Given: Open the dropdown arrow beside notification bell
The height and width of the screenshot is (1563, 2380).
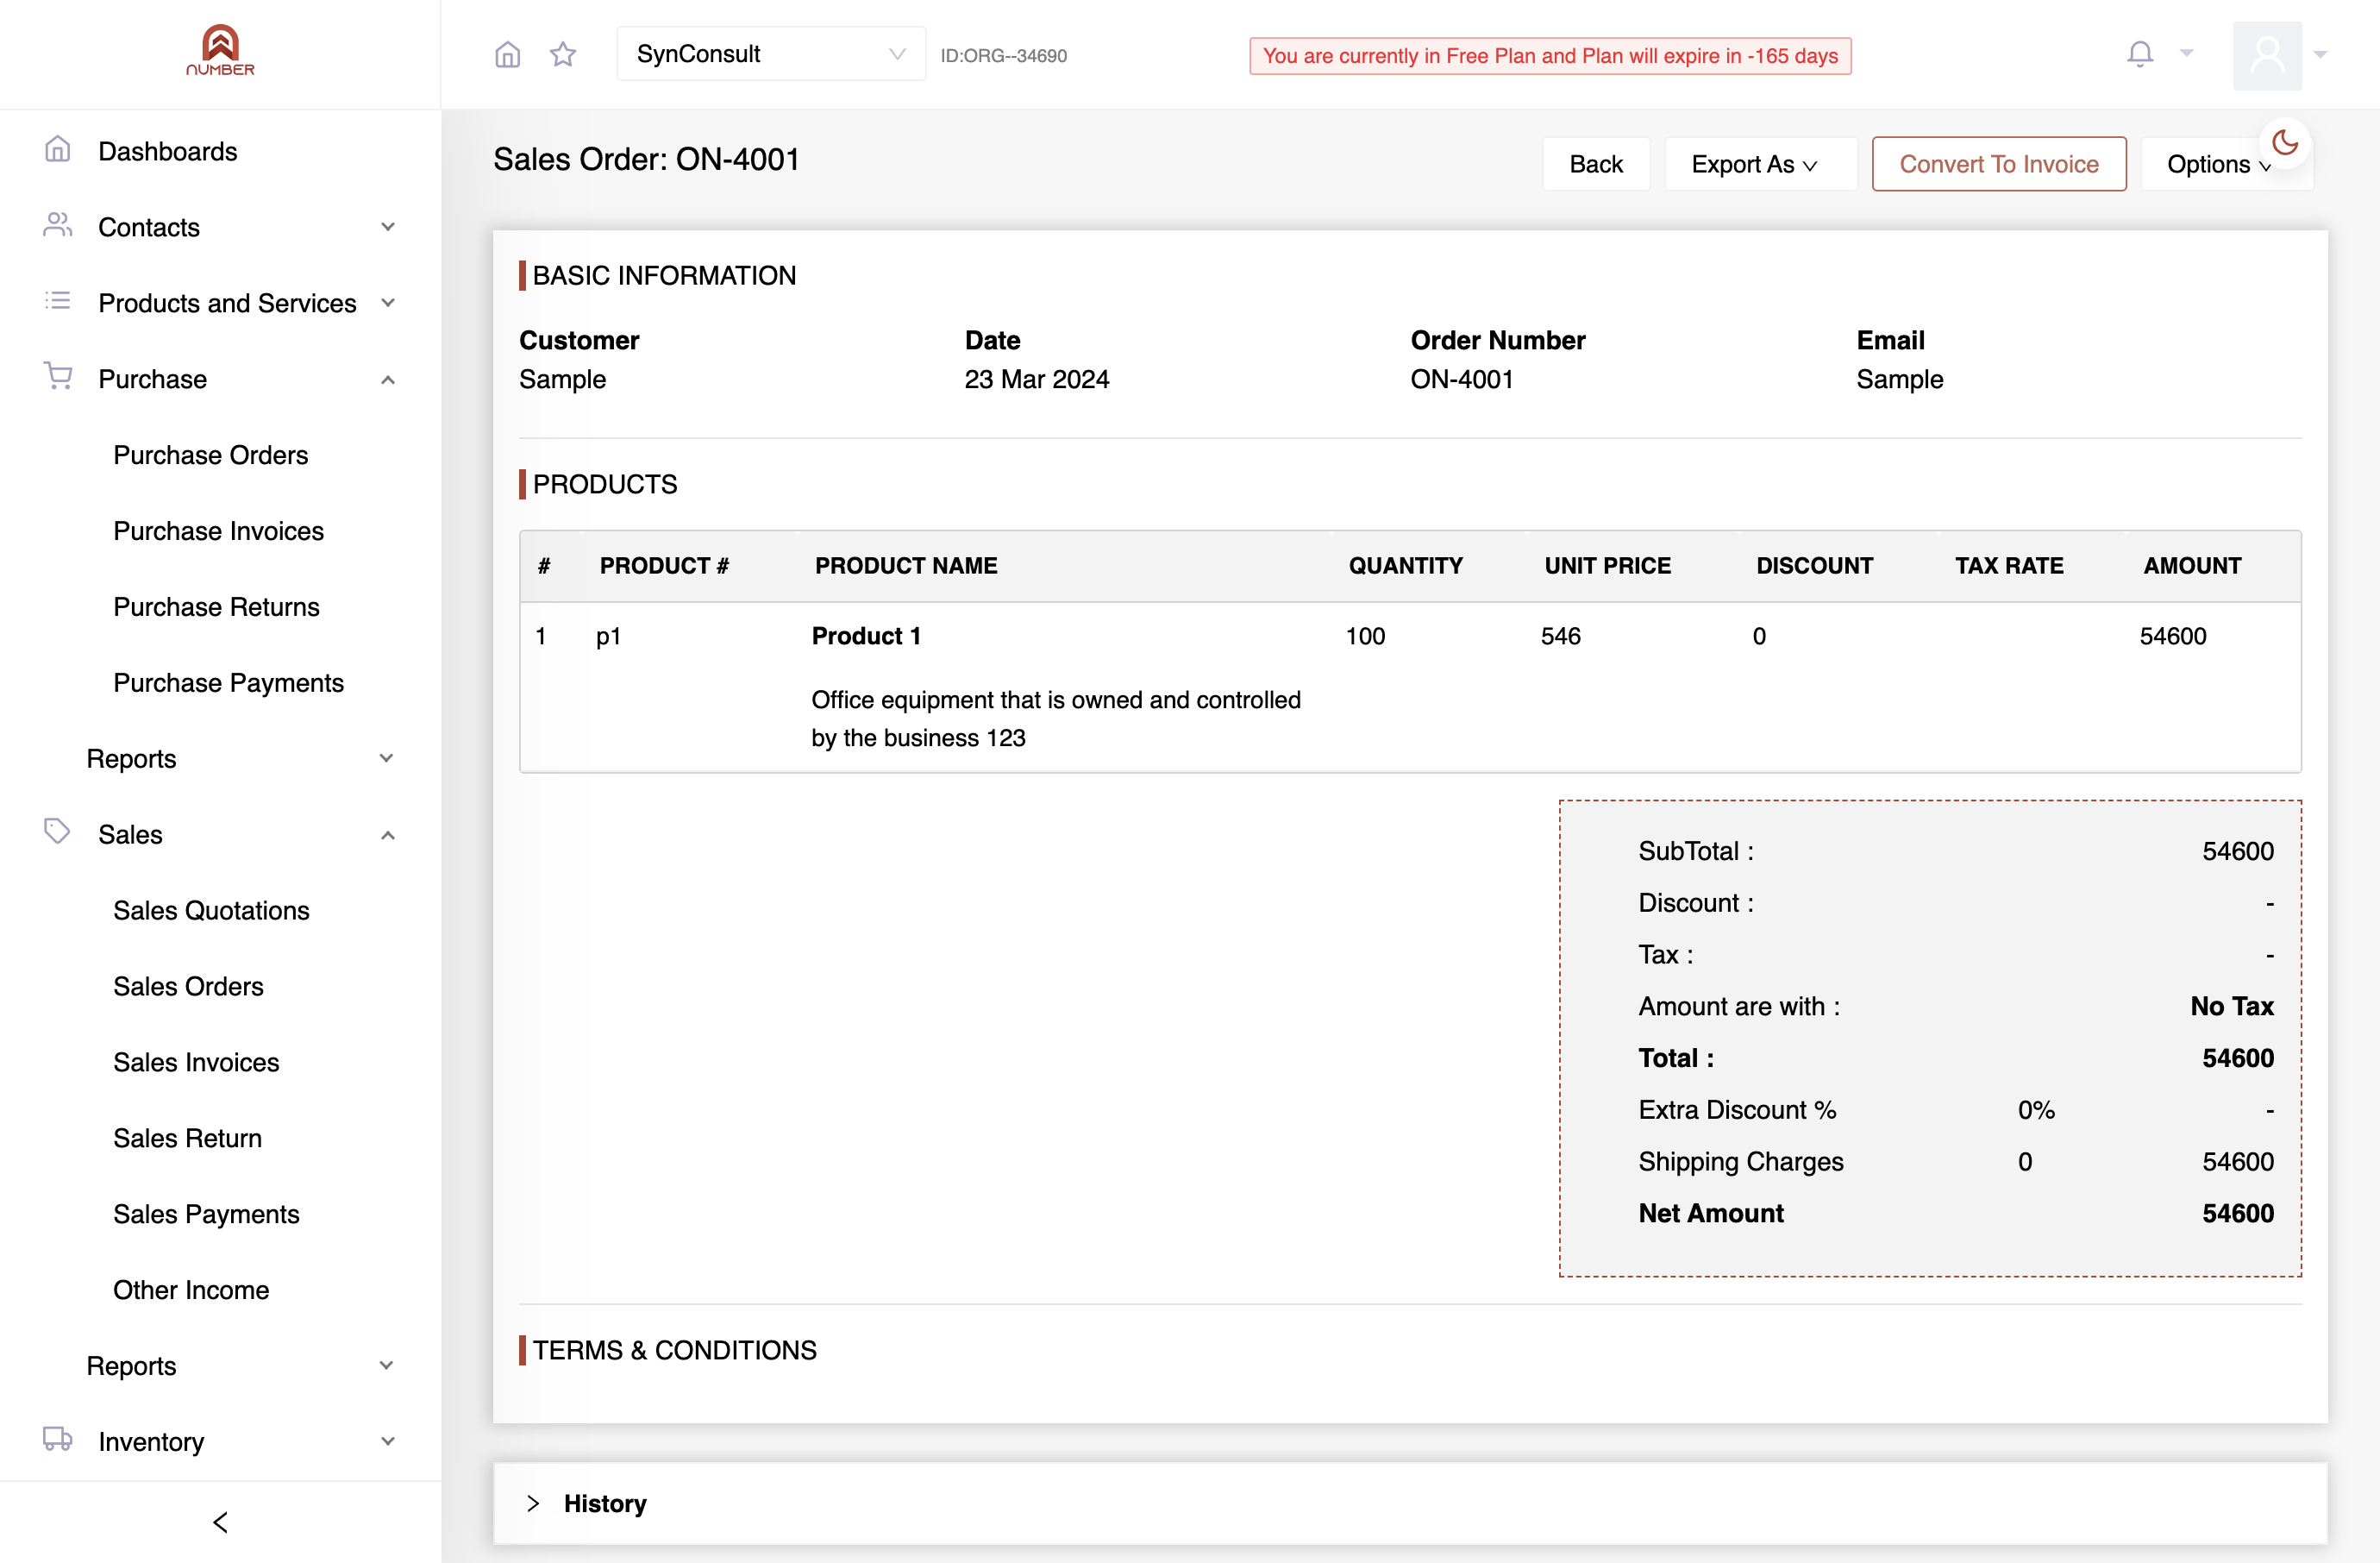Looking at the screenshot, I should point(2186,54).
